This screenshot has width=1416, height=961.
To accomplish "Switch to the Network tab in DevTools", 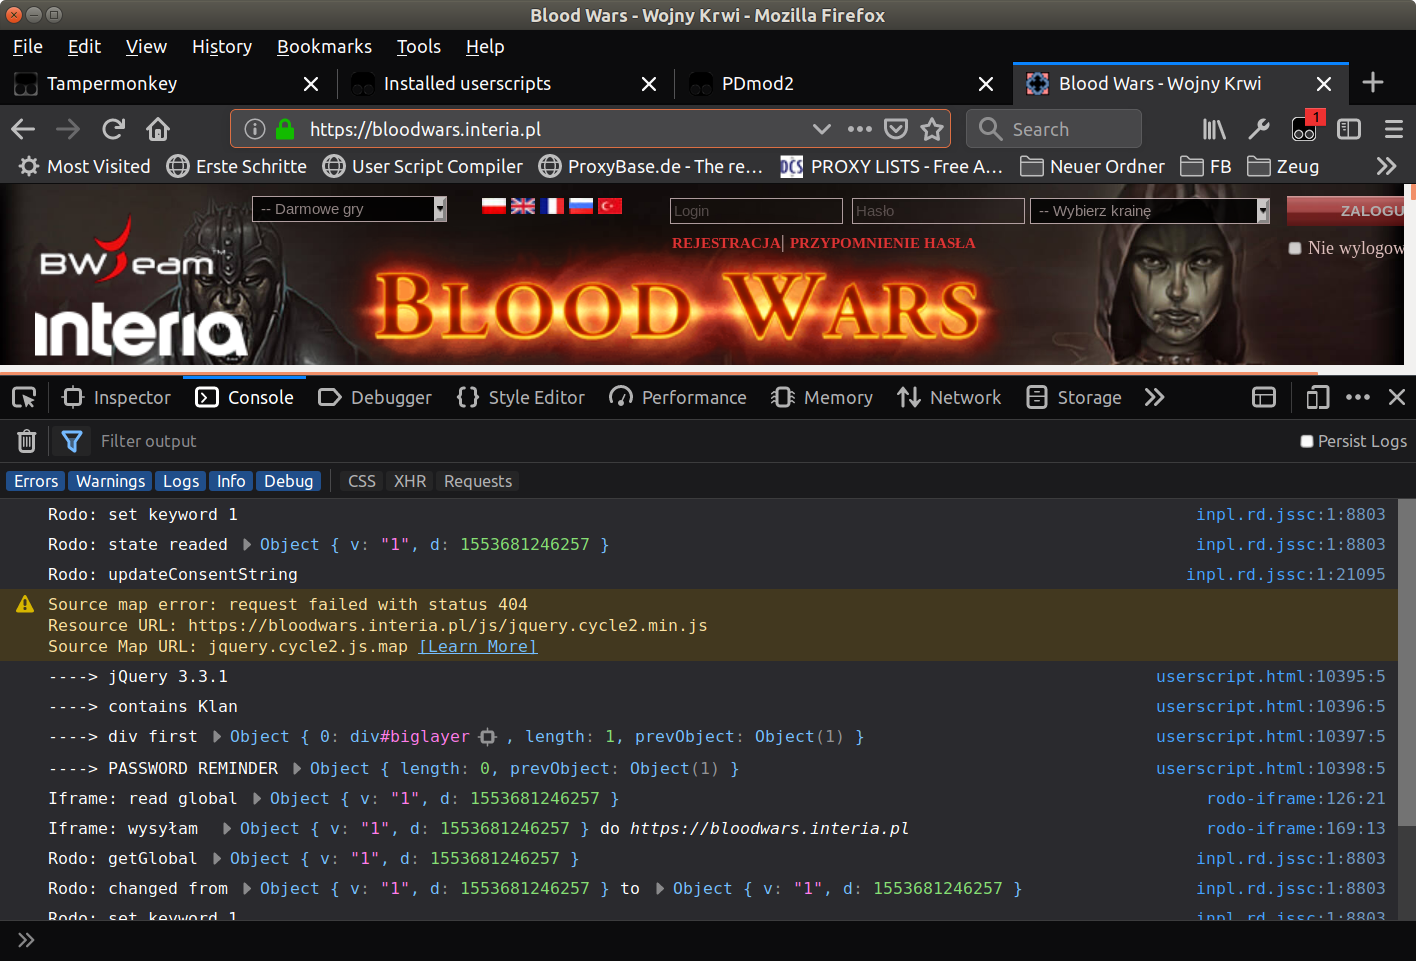I will (x=949, y=397).
